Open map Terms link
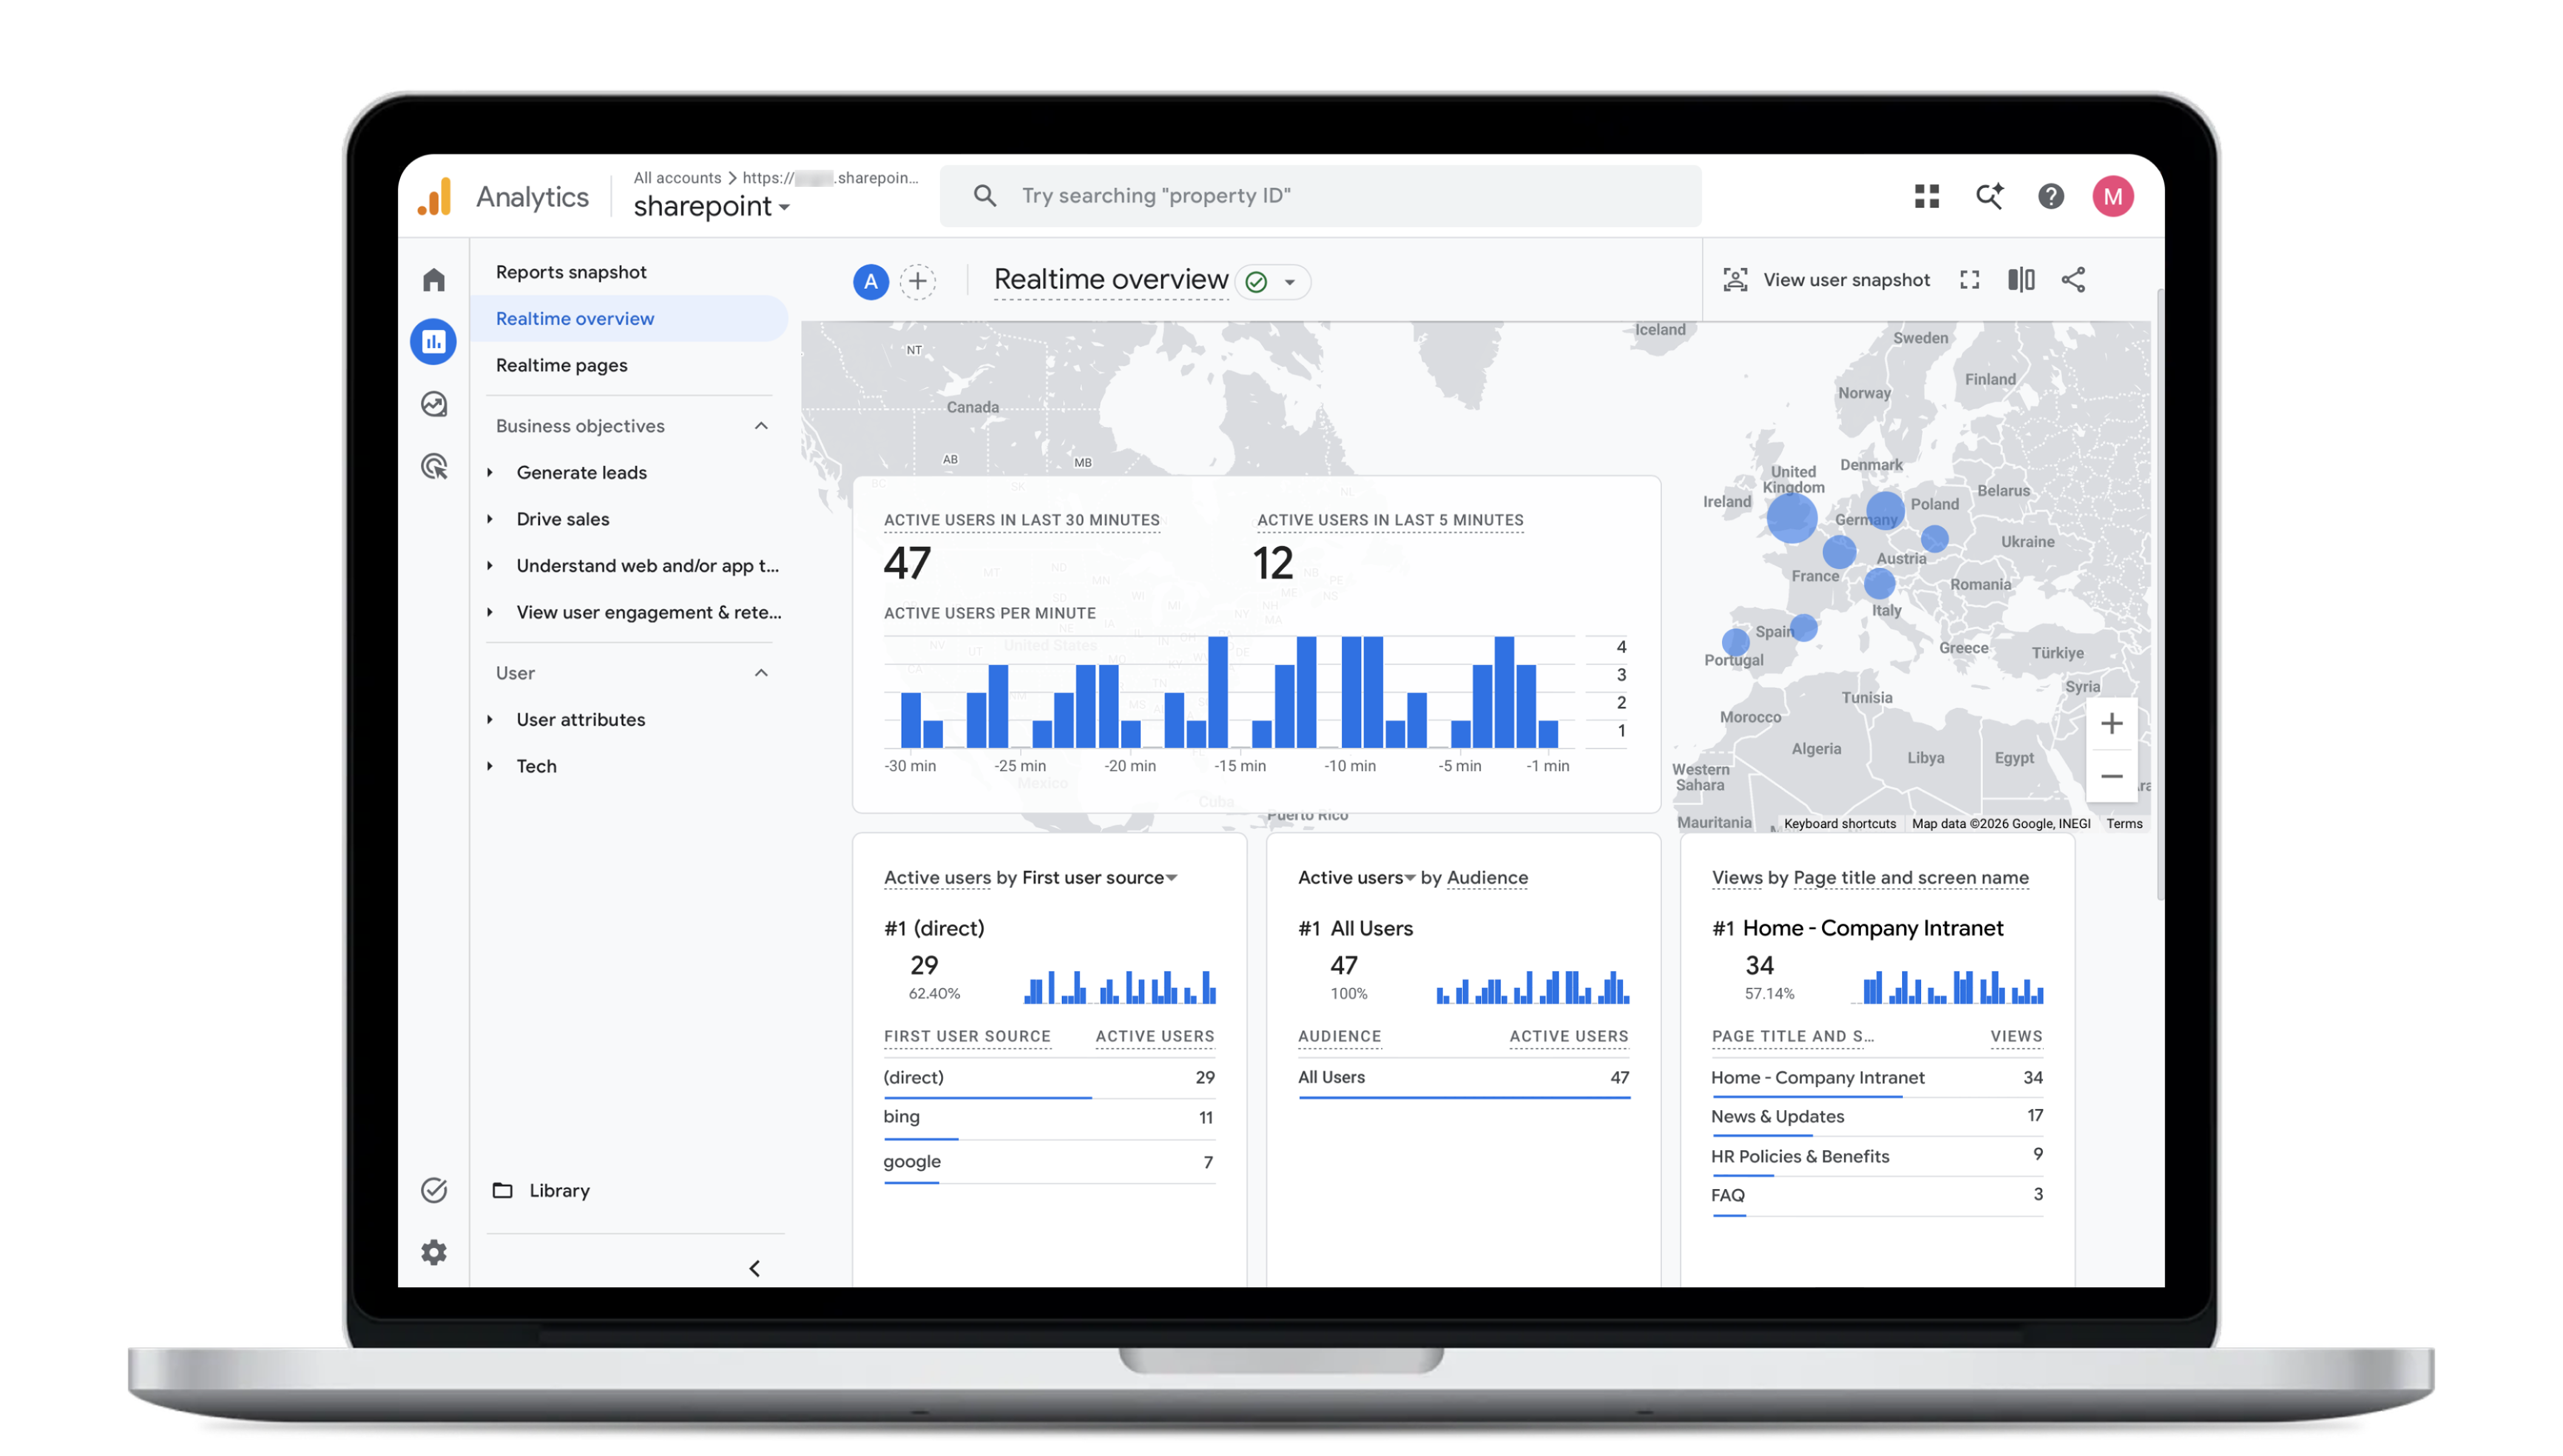This screenshot has height=1456, width=2563. 2123,824
